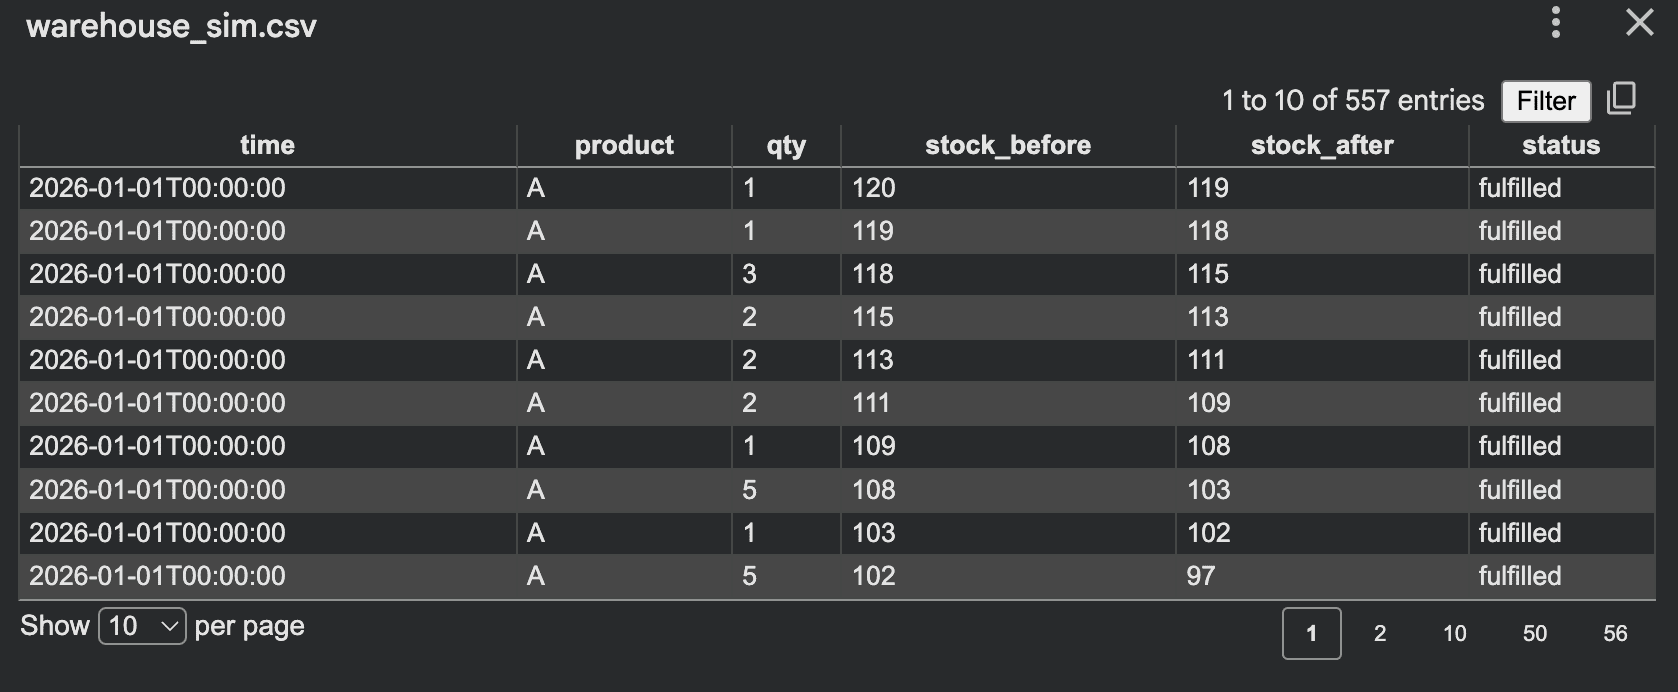Sort by the time column header
1678x692 pixels.
tap(267, 145)
